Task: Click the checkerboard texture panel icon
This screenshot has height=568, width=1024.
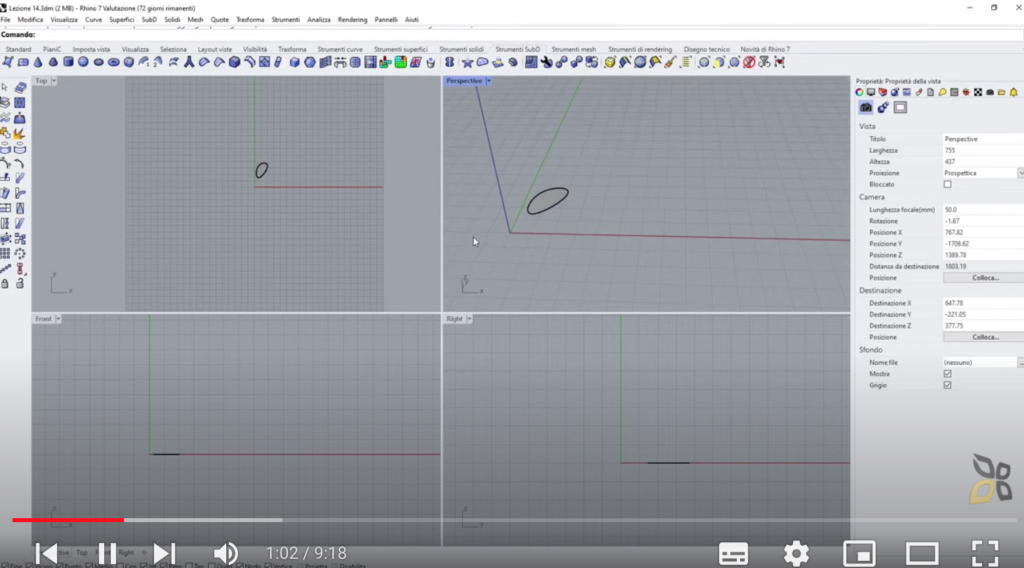Action: [978, 93]
